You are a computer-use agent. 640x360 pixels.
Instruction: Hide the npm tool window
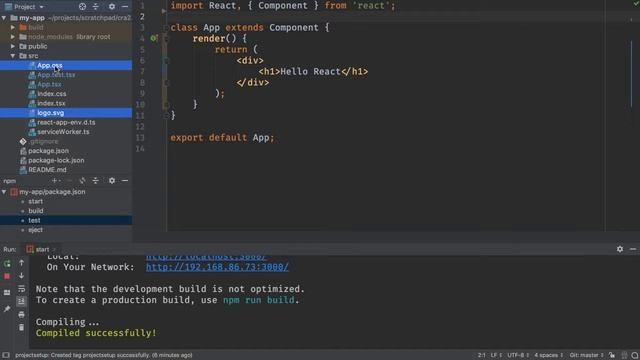point(125,180)
